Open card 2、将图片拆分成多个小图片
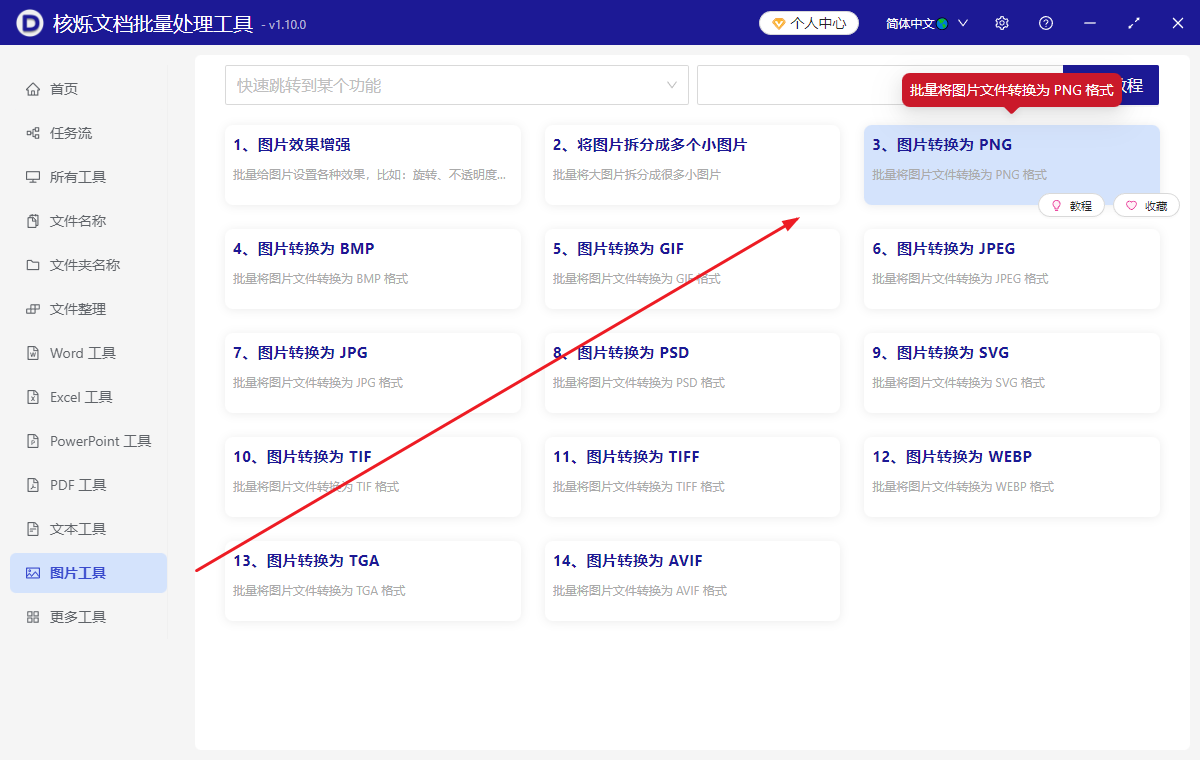1200x760 pixels. pyautogui.click(x=692, y=165)
